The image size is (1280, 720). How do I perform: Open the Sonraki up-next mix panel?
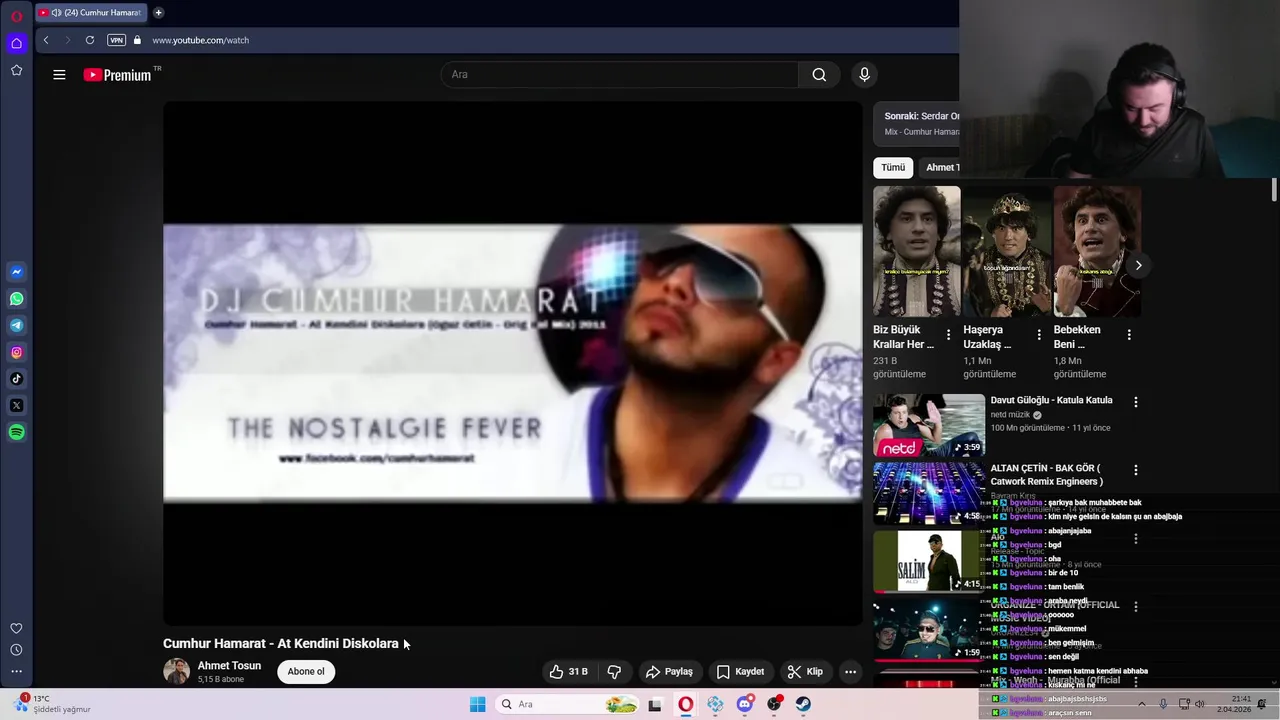pos(918,123)
